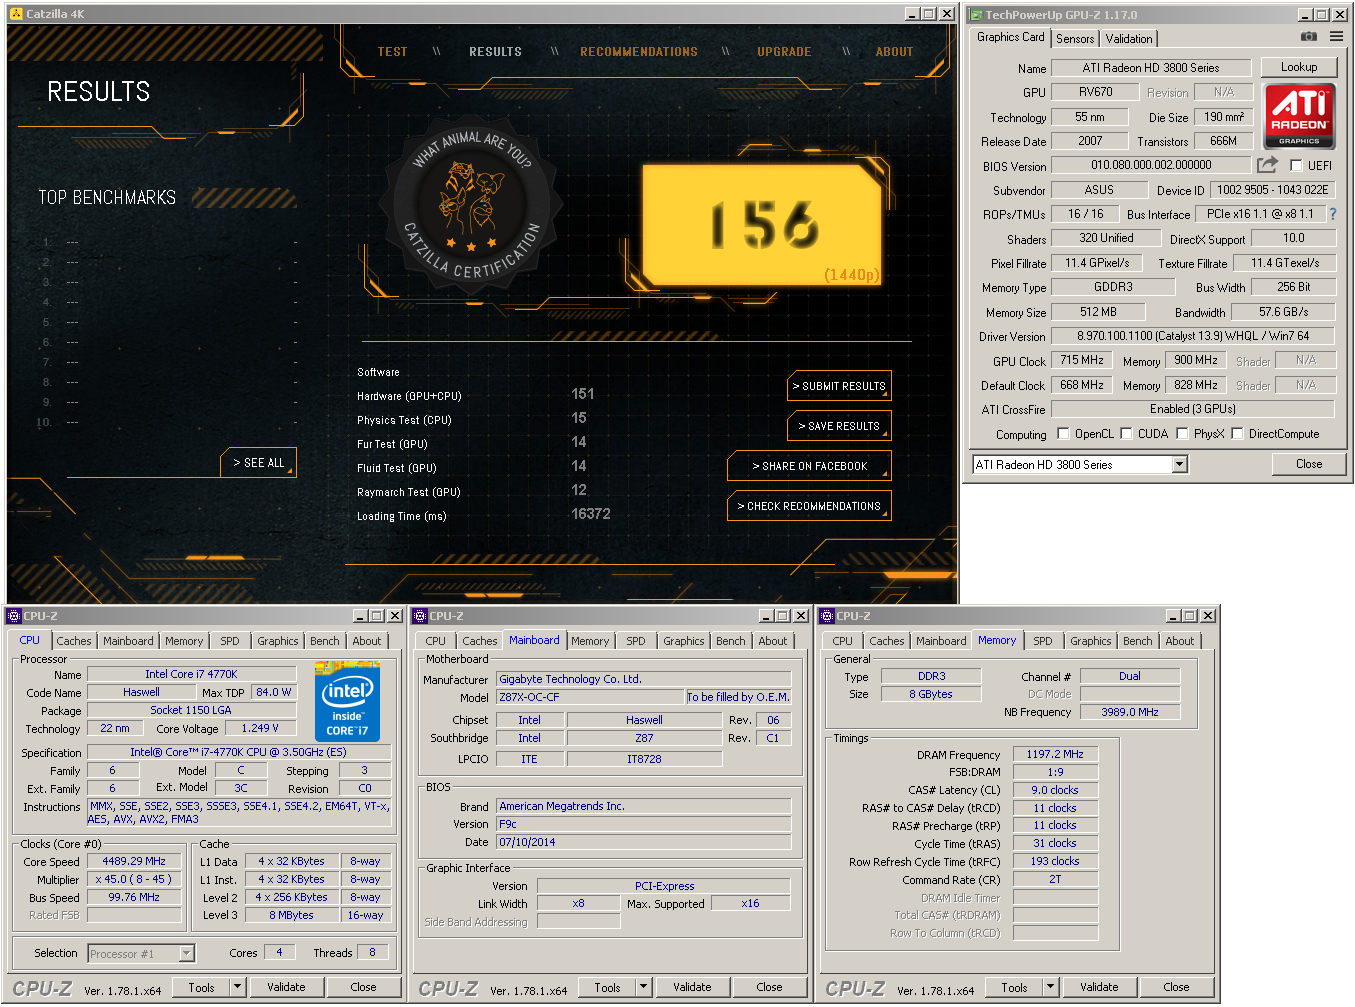Select Caches tab in the CPU-Z CPU window
Image resolution: width=1355 pixels, height=1007 pixels.
73,641
